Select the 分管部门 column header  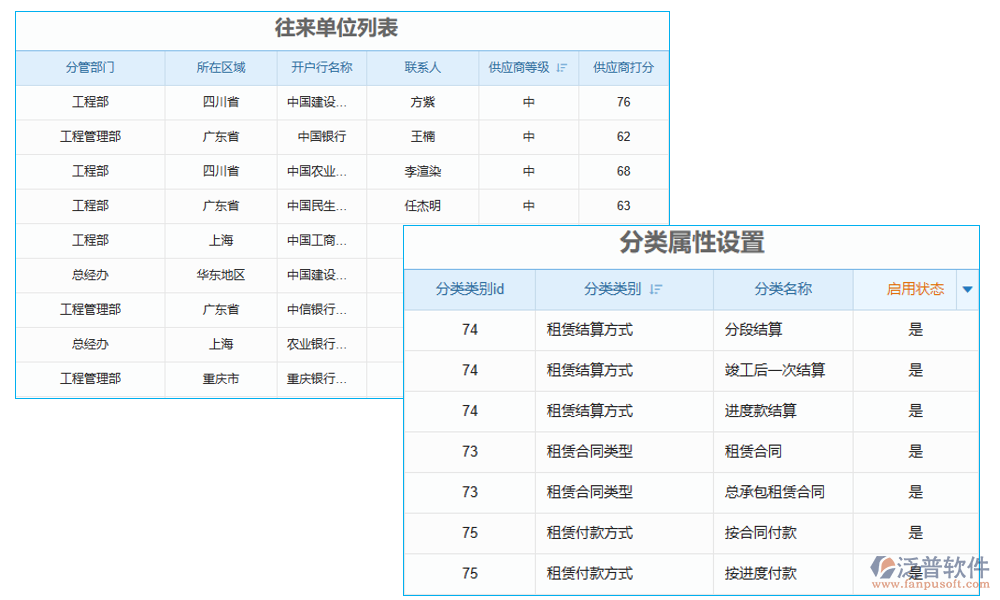[x=89, y=67]
